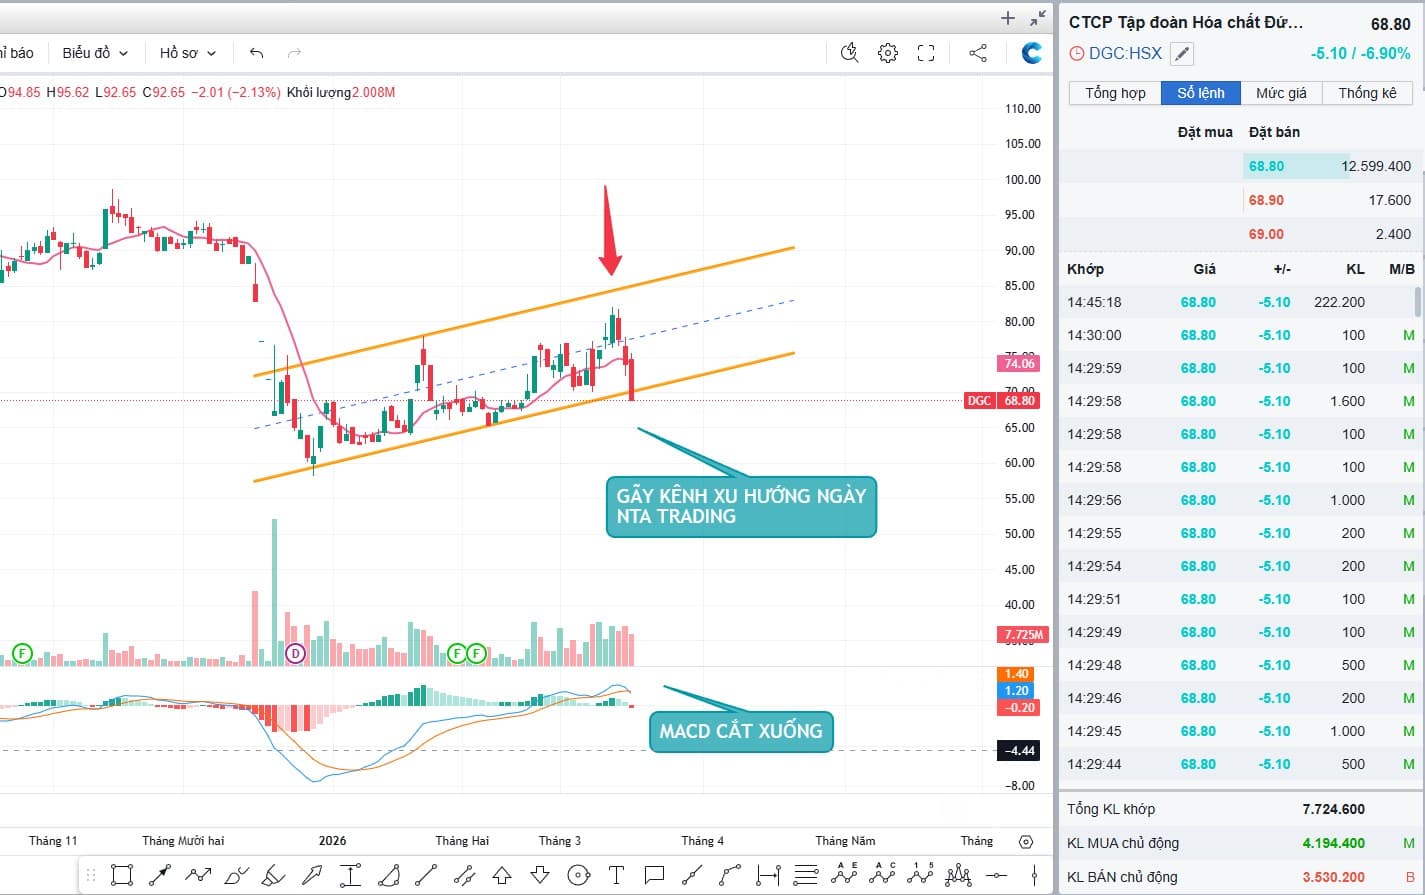Click the DGC 68.80 price label
Viewport: 1425px width, 895px height.
1002,400
